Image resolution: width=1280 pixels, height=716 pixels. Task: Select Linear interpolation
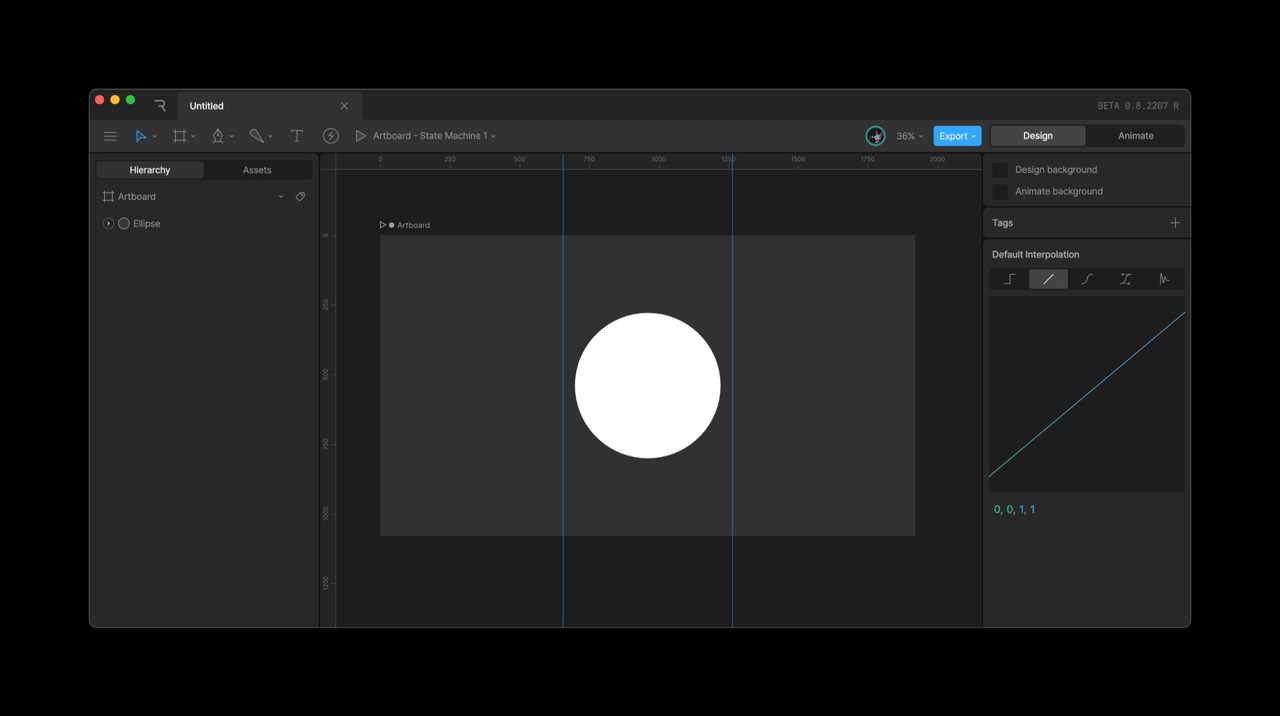click(x=1048, y=279)
